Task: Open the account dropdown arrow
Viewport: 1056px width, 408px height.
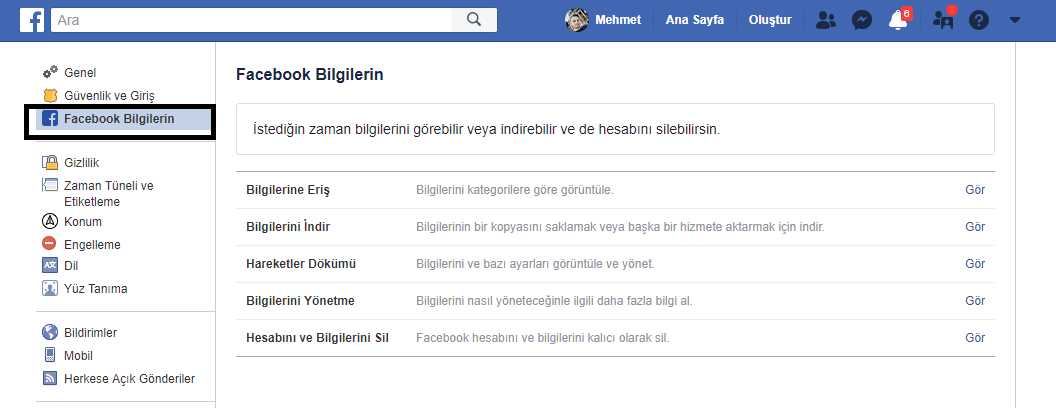Action: click(1015, 20)
